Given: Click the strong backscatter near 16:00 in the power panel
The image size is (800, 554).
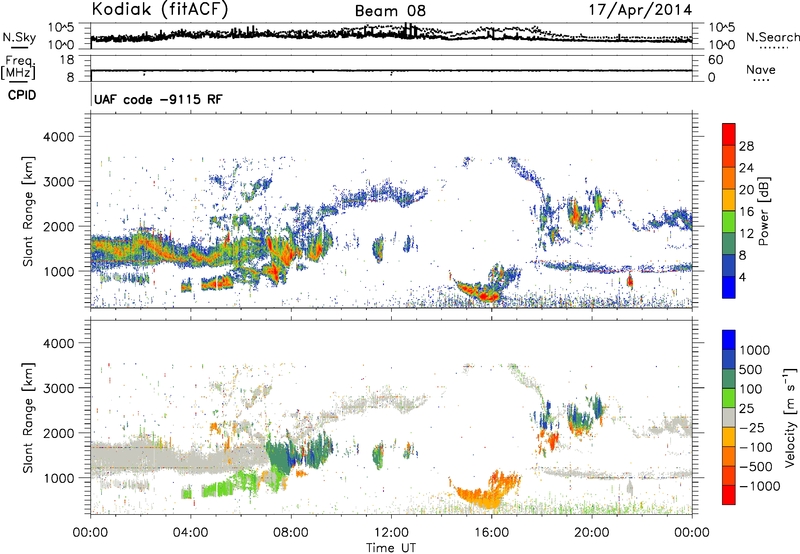Looking at the screenshot, I should pos(482,292).
